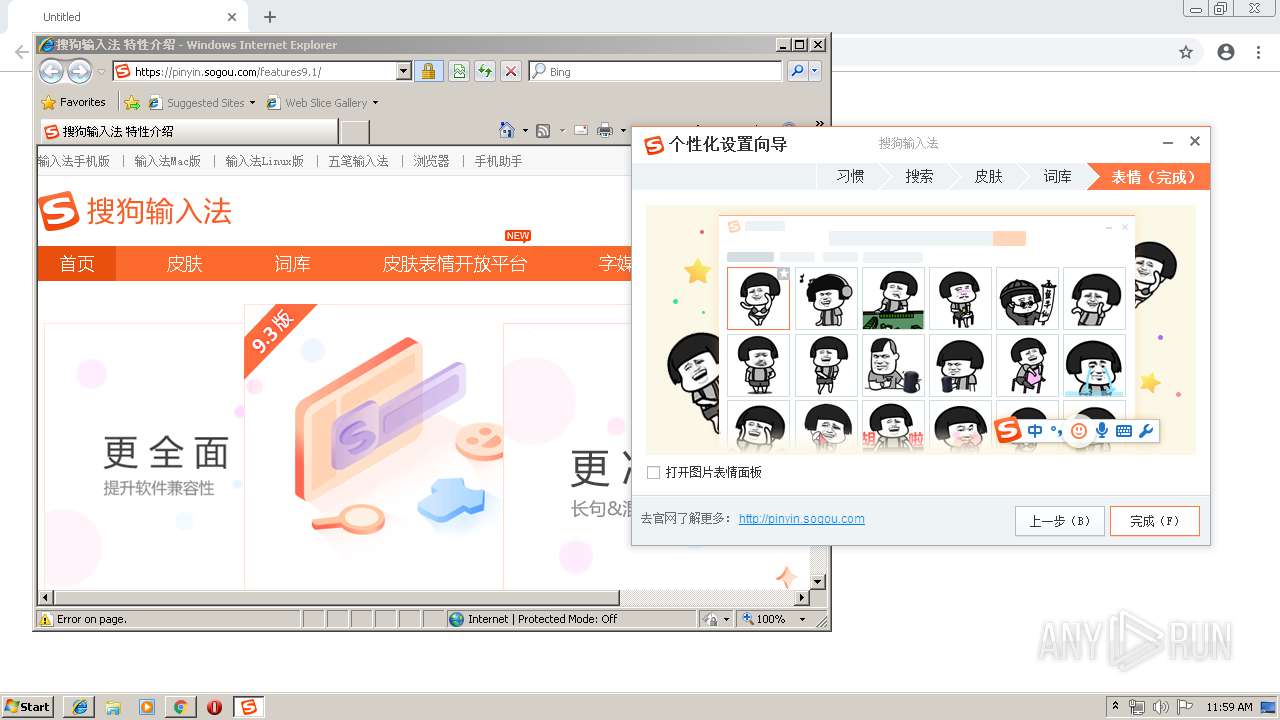Click the 上一步 (B) back button
This screenshot has height=720, width=1280.
pyautogui.click(x=1060, y=521)
